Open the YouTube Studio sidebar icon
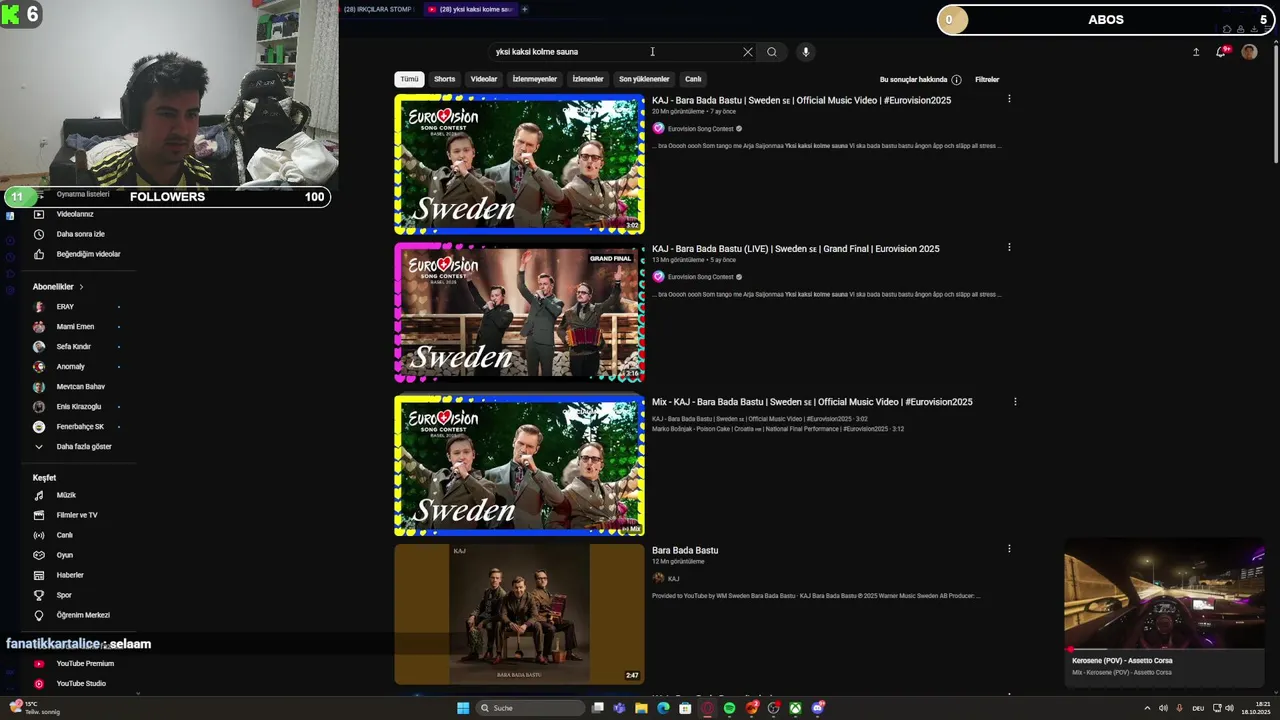Viewport: 1280px width, 720px height. pos(39,684)
